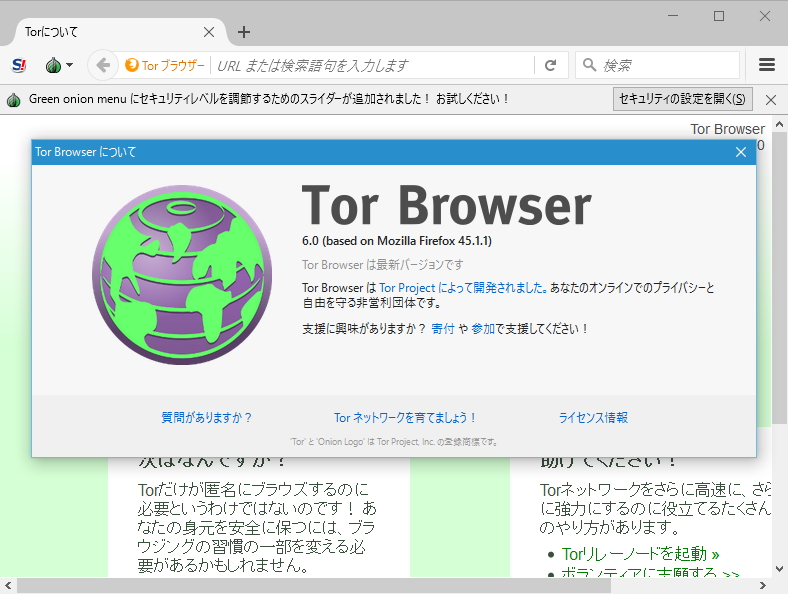
Task: Close the Torについて tab
Action: point(209,32)
